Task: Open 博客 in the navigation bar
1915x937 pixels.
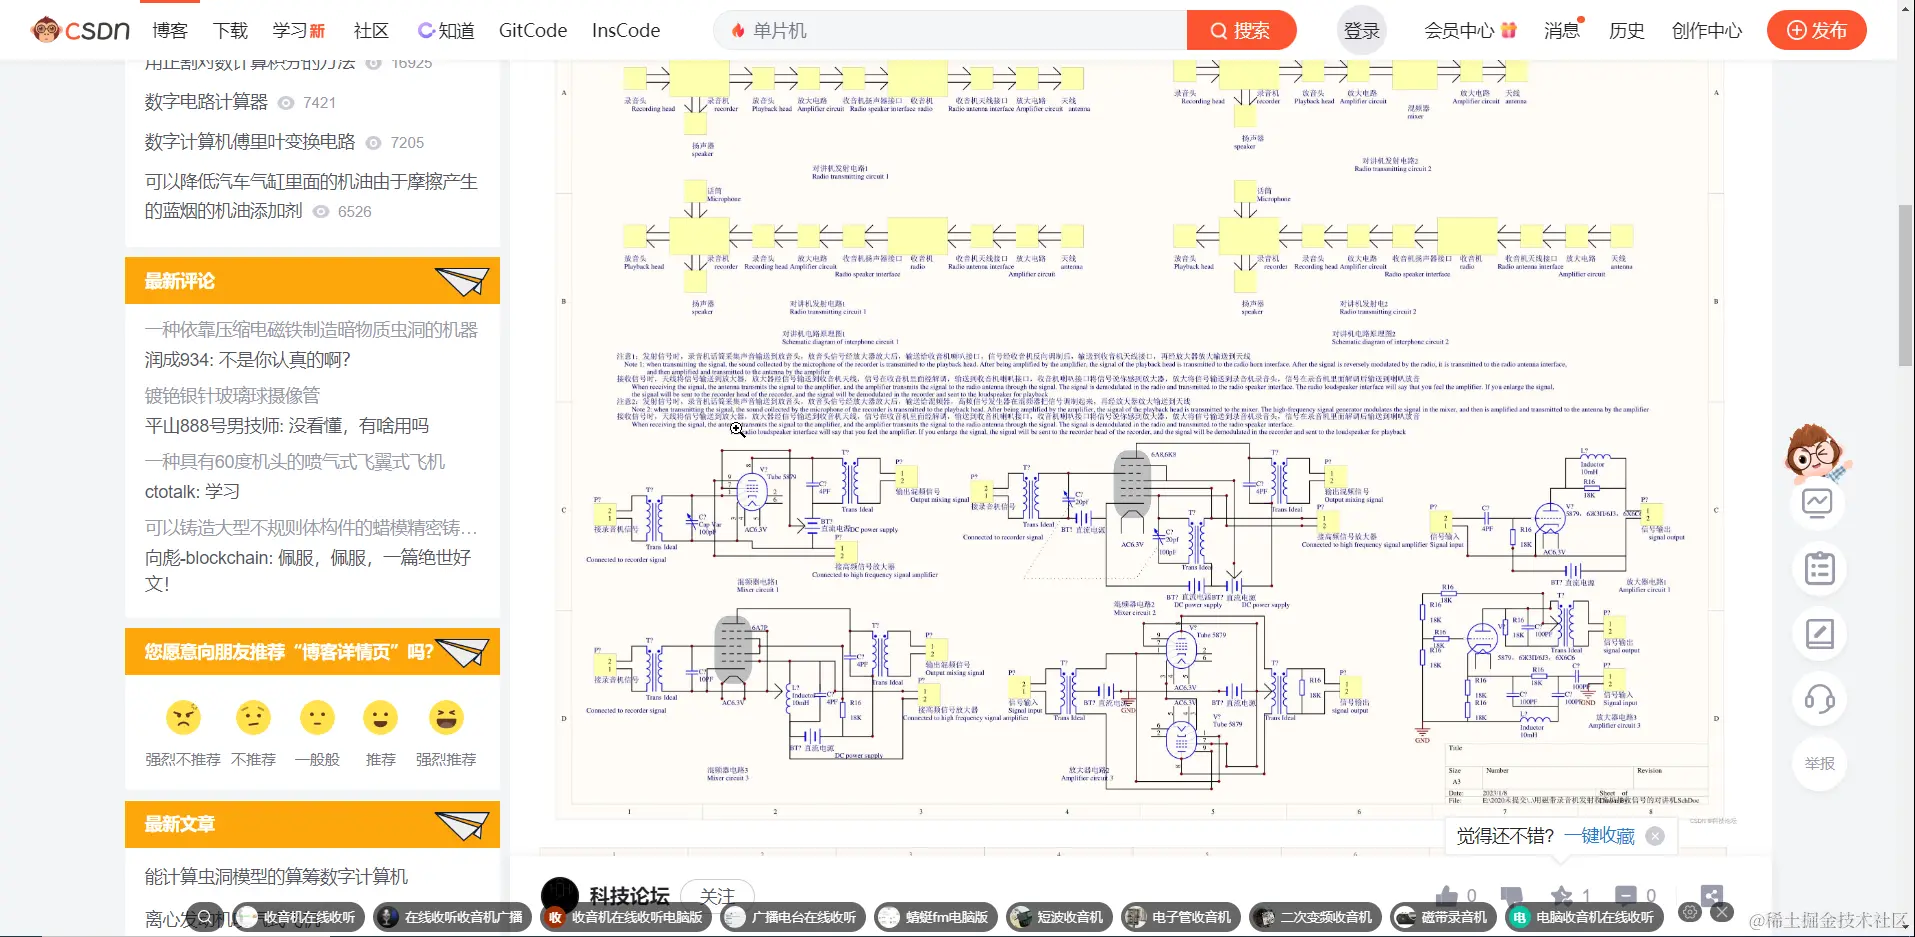Action: click(170, 30)
